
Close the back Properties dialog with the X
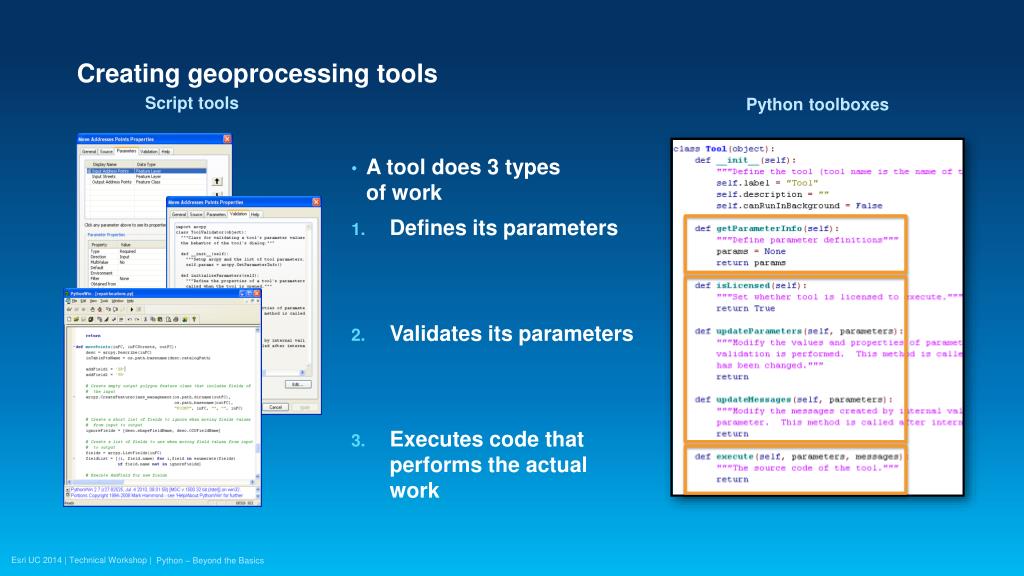click(x=227, y=139)
